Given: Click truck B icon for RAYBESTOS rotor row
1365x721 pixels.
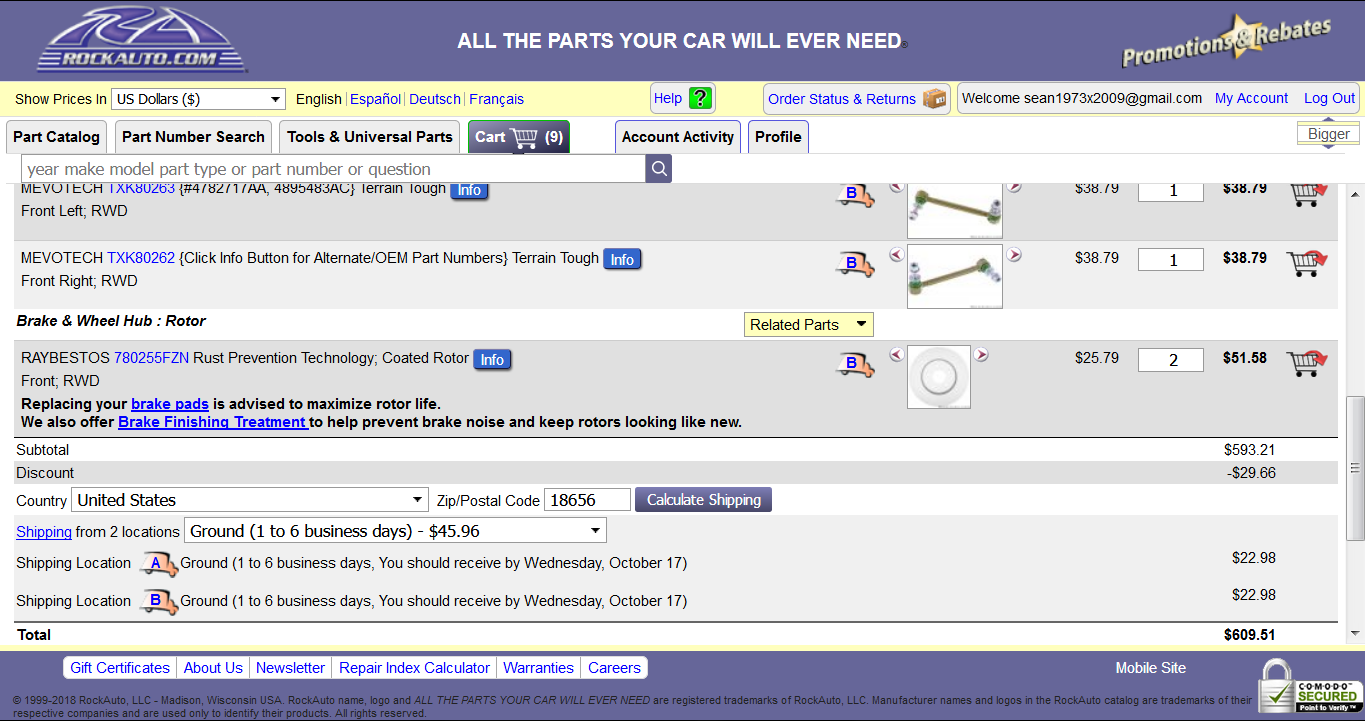Looking at the screenshot, I should pos(855,364).
